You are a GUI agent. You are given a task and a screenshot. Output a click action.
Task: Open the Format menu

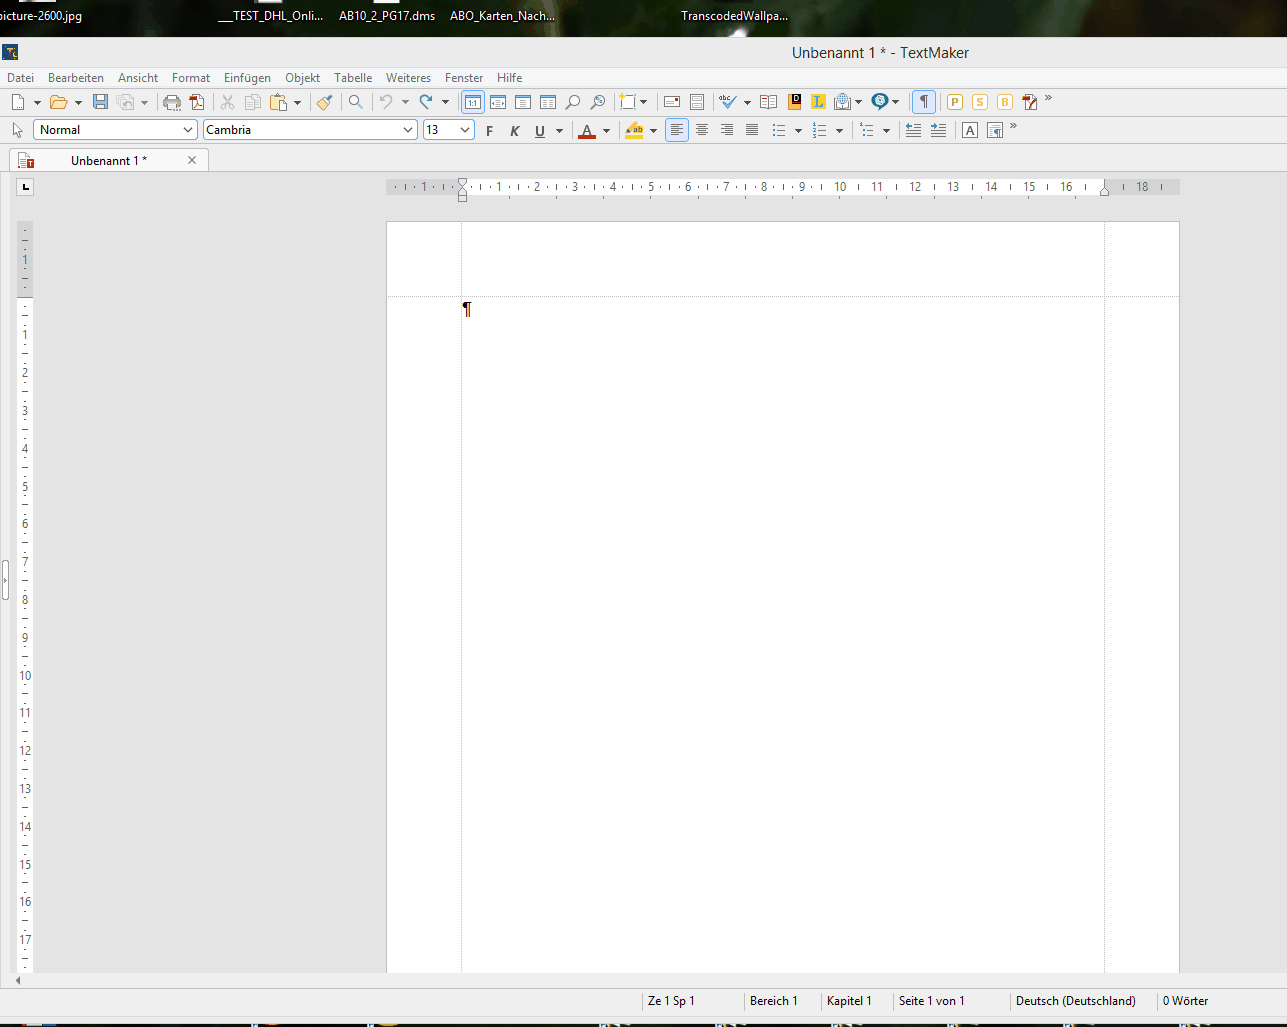point(190,78)
